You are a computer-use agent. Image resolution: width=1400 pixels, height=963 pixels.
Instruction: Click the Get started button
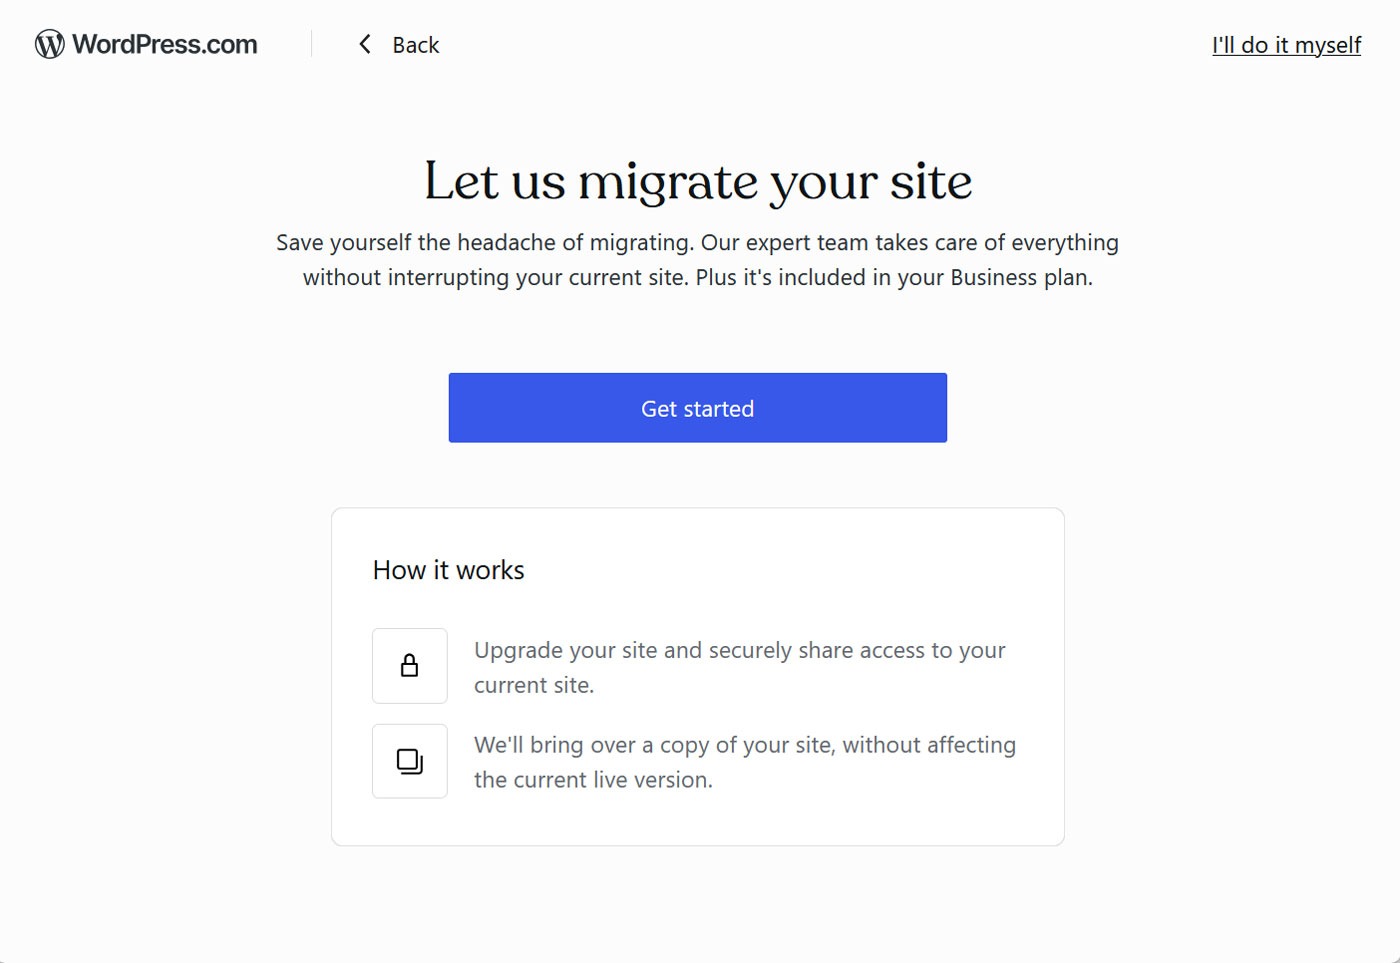point(697,407)
